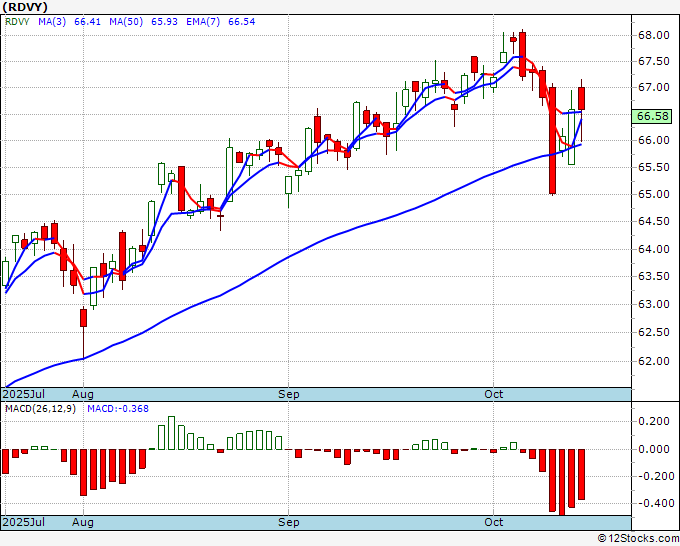Click the 0.000 MACD axis label
This screenshot has width=680, height=546.
point(654,449)
